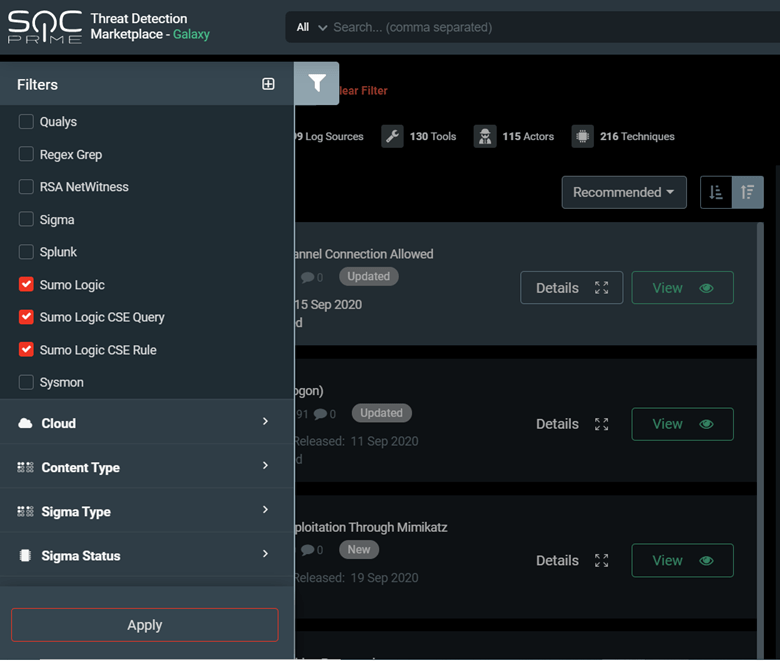
Task: Click the Techniques chip icon
Action: [582, 136]
